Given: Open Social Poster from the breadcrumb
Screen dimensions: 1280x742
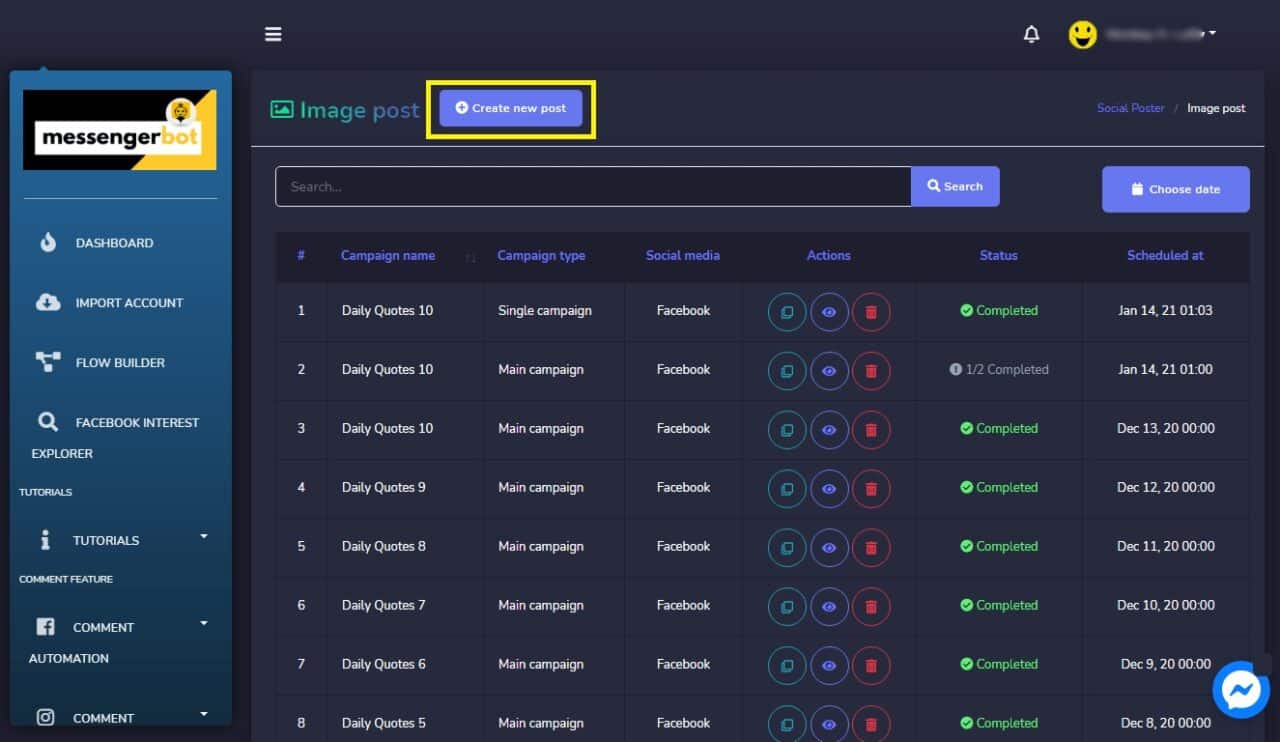Looking at the screenshot, I should coord(1130,108).
